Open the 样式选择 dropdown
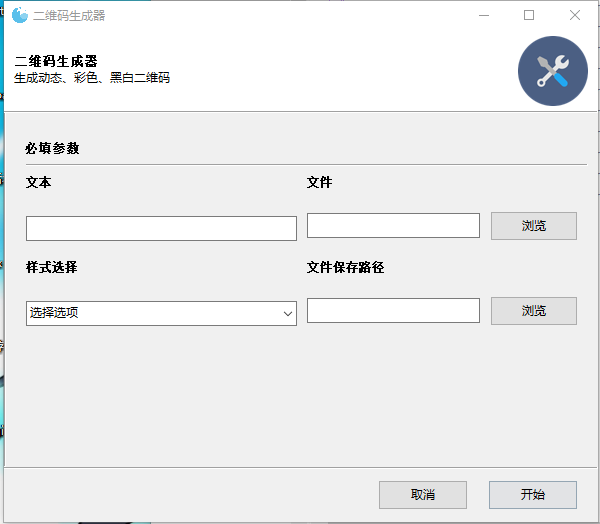Screen dimensions: 600x524 click(x=161, y=313)
